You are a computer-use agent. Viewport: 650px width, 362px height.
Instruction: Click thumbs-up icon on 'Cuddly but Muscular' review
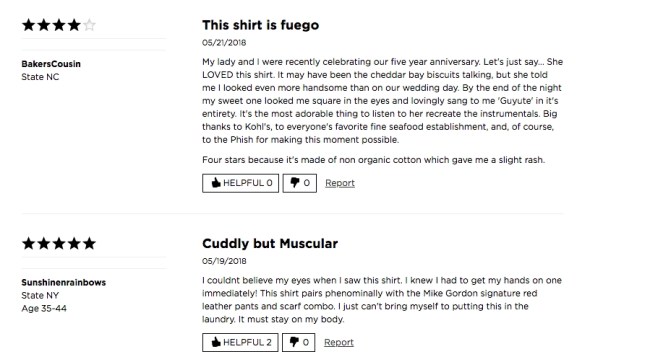(x=216, y=342)
